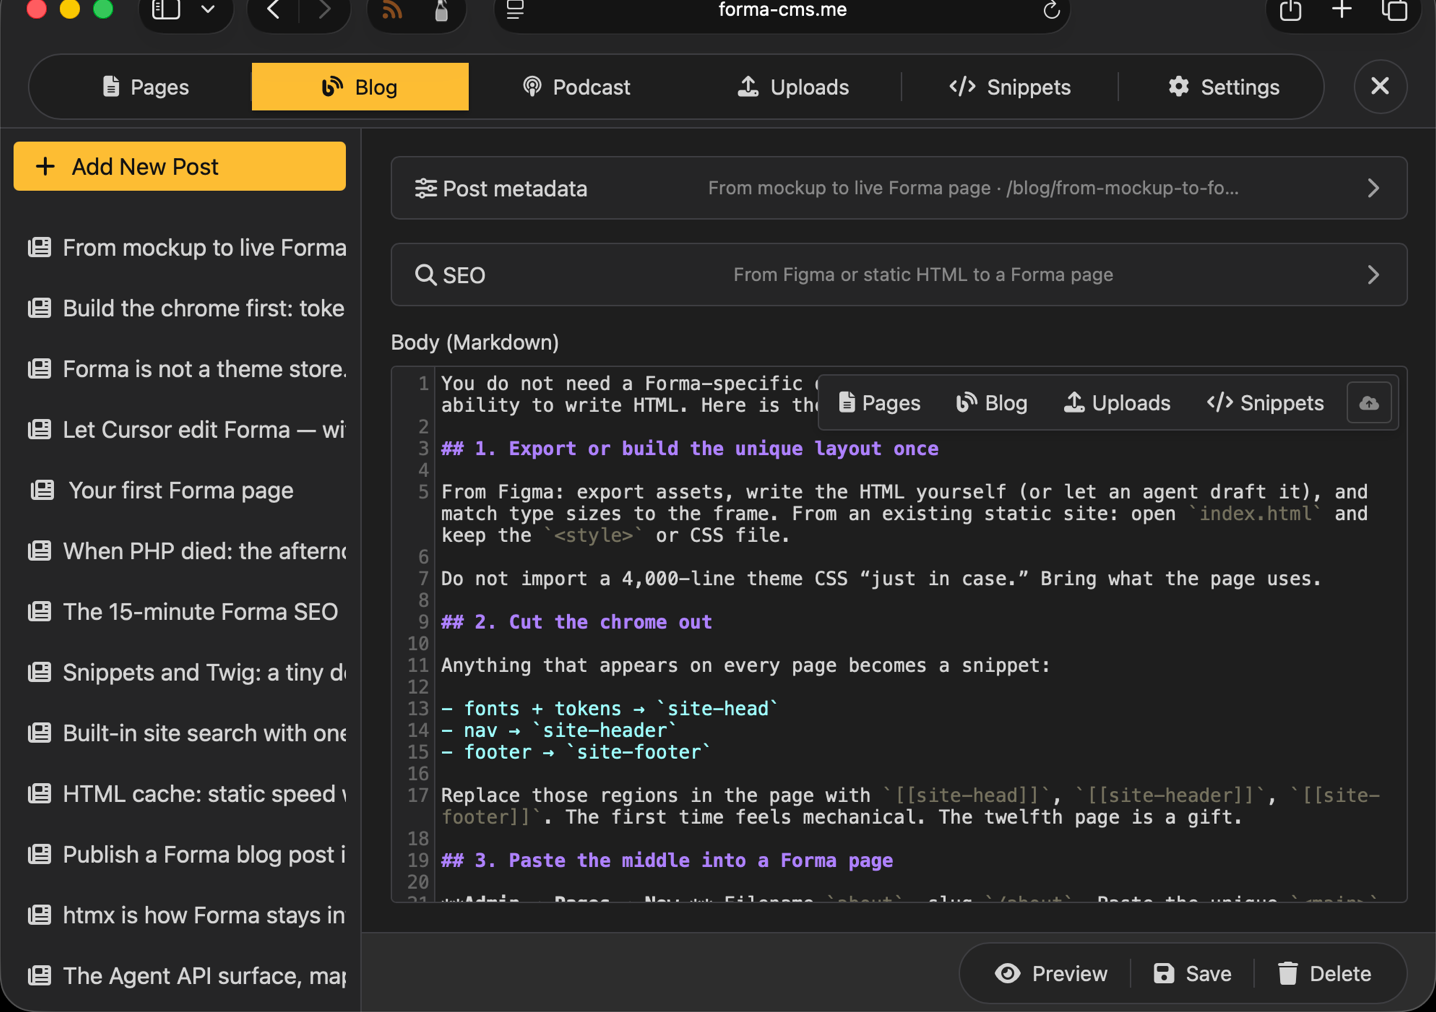
Task: Click the Preview button
Action: (x=1051, y=974)
